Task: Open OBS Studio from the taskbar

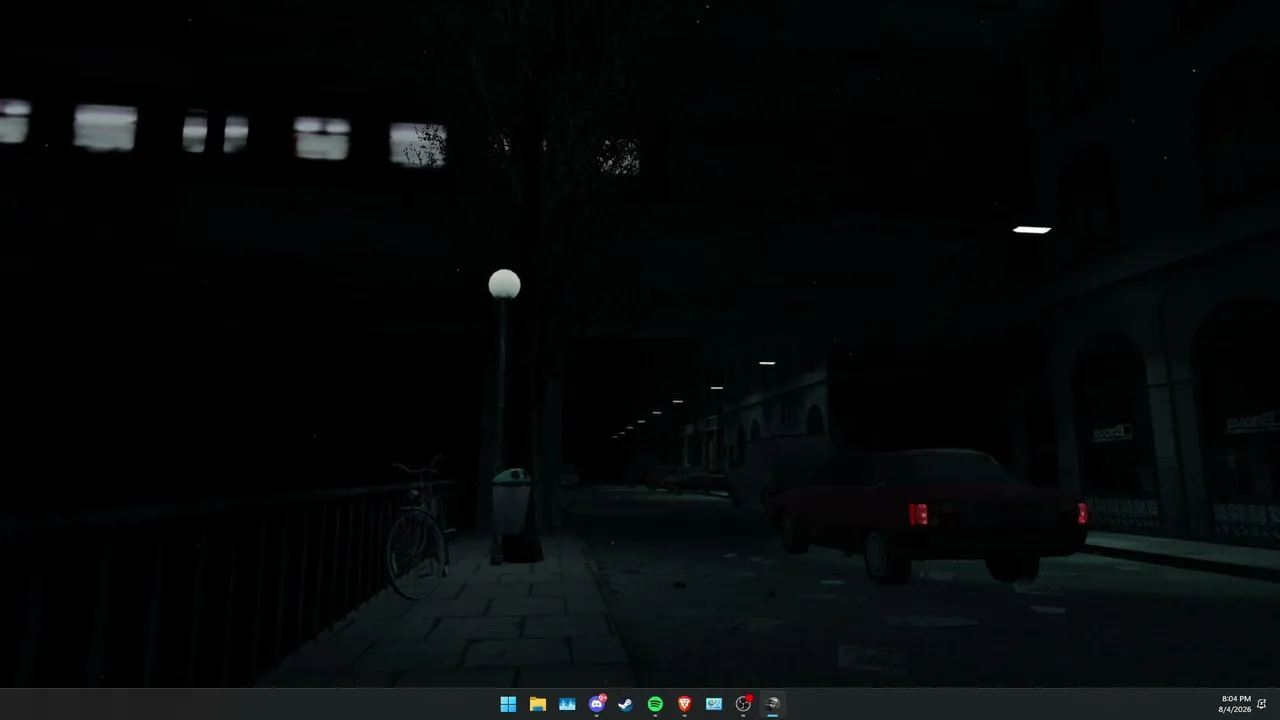Action: coord(743,704)
